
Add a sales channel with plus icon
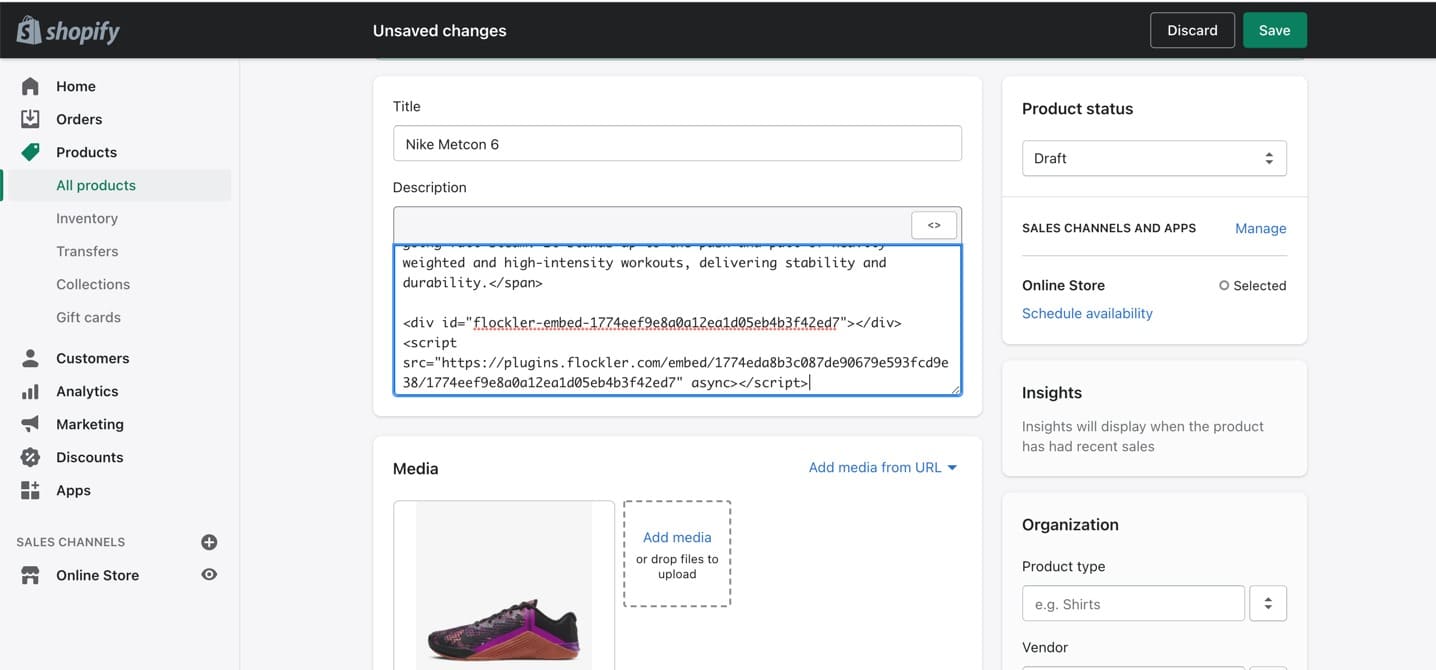(209, 542)
